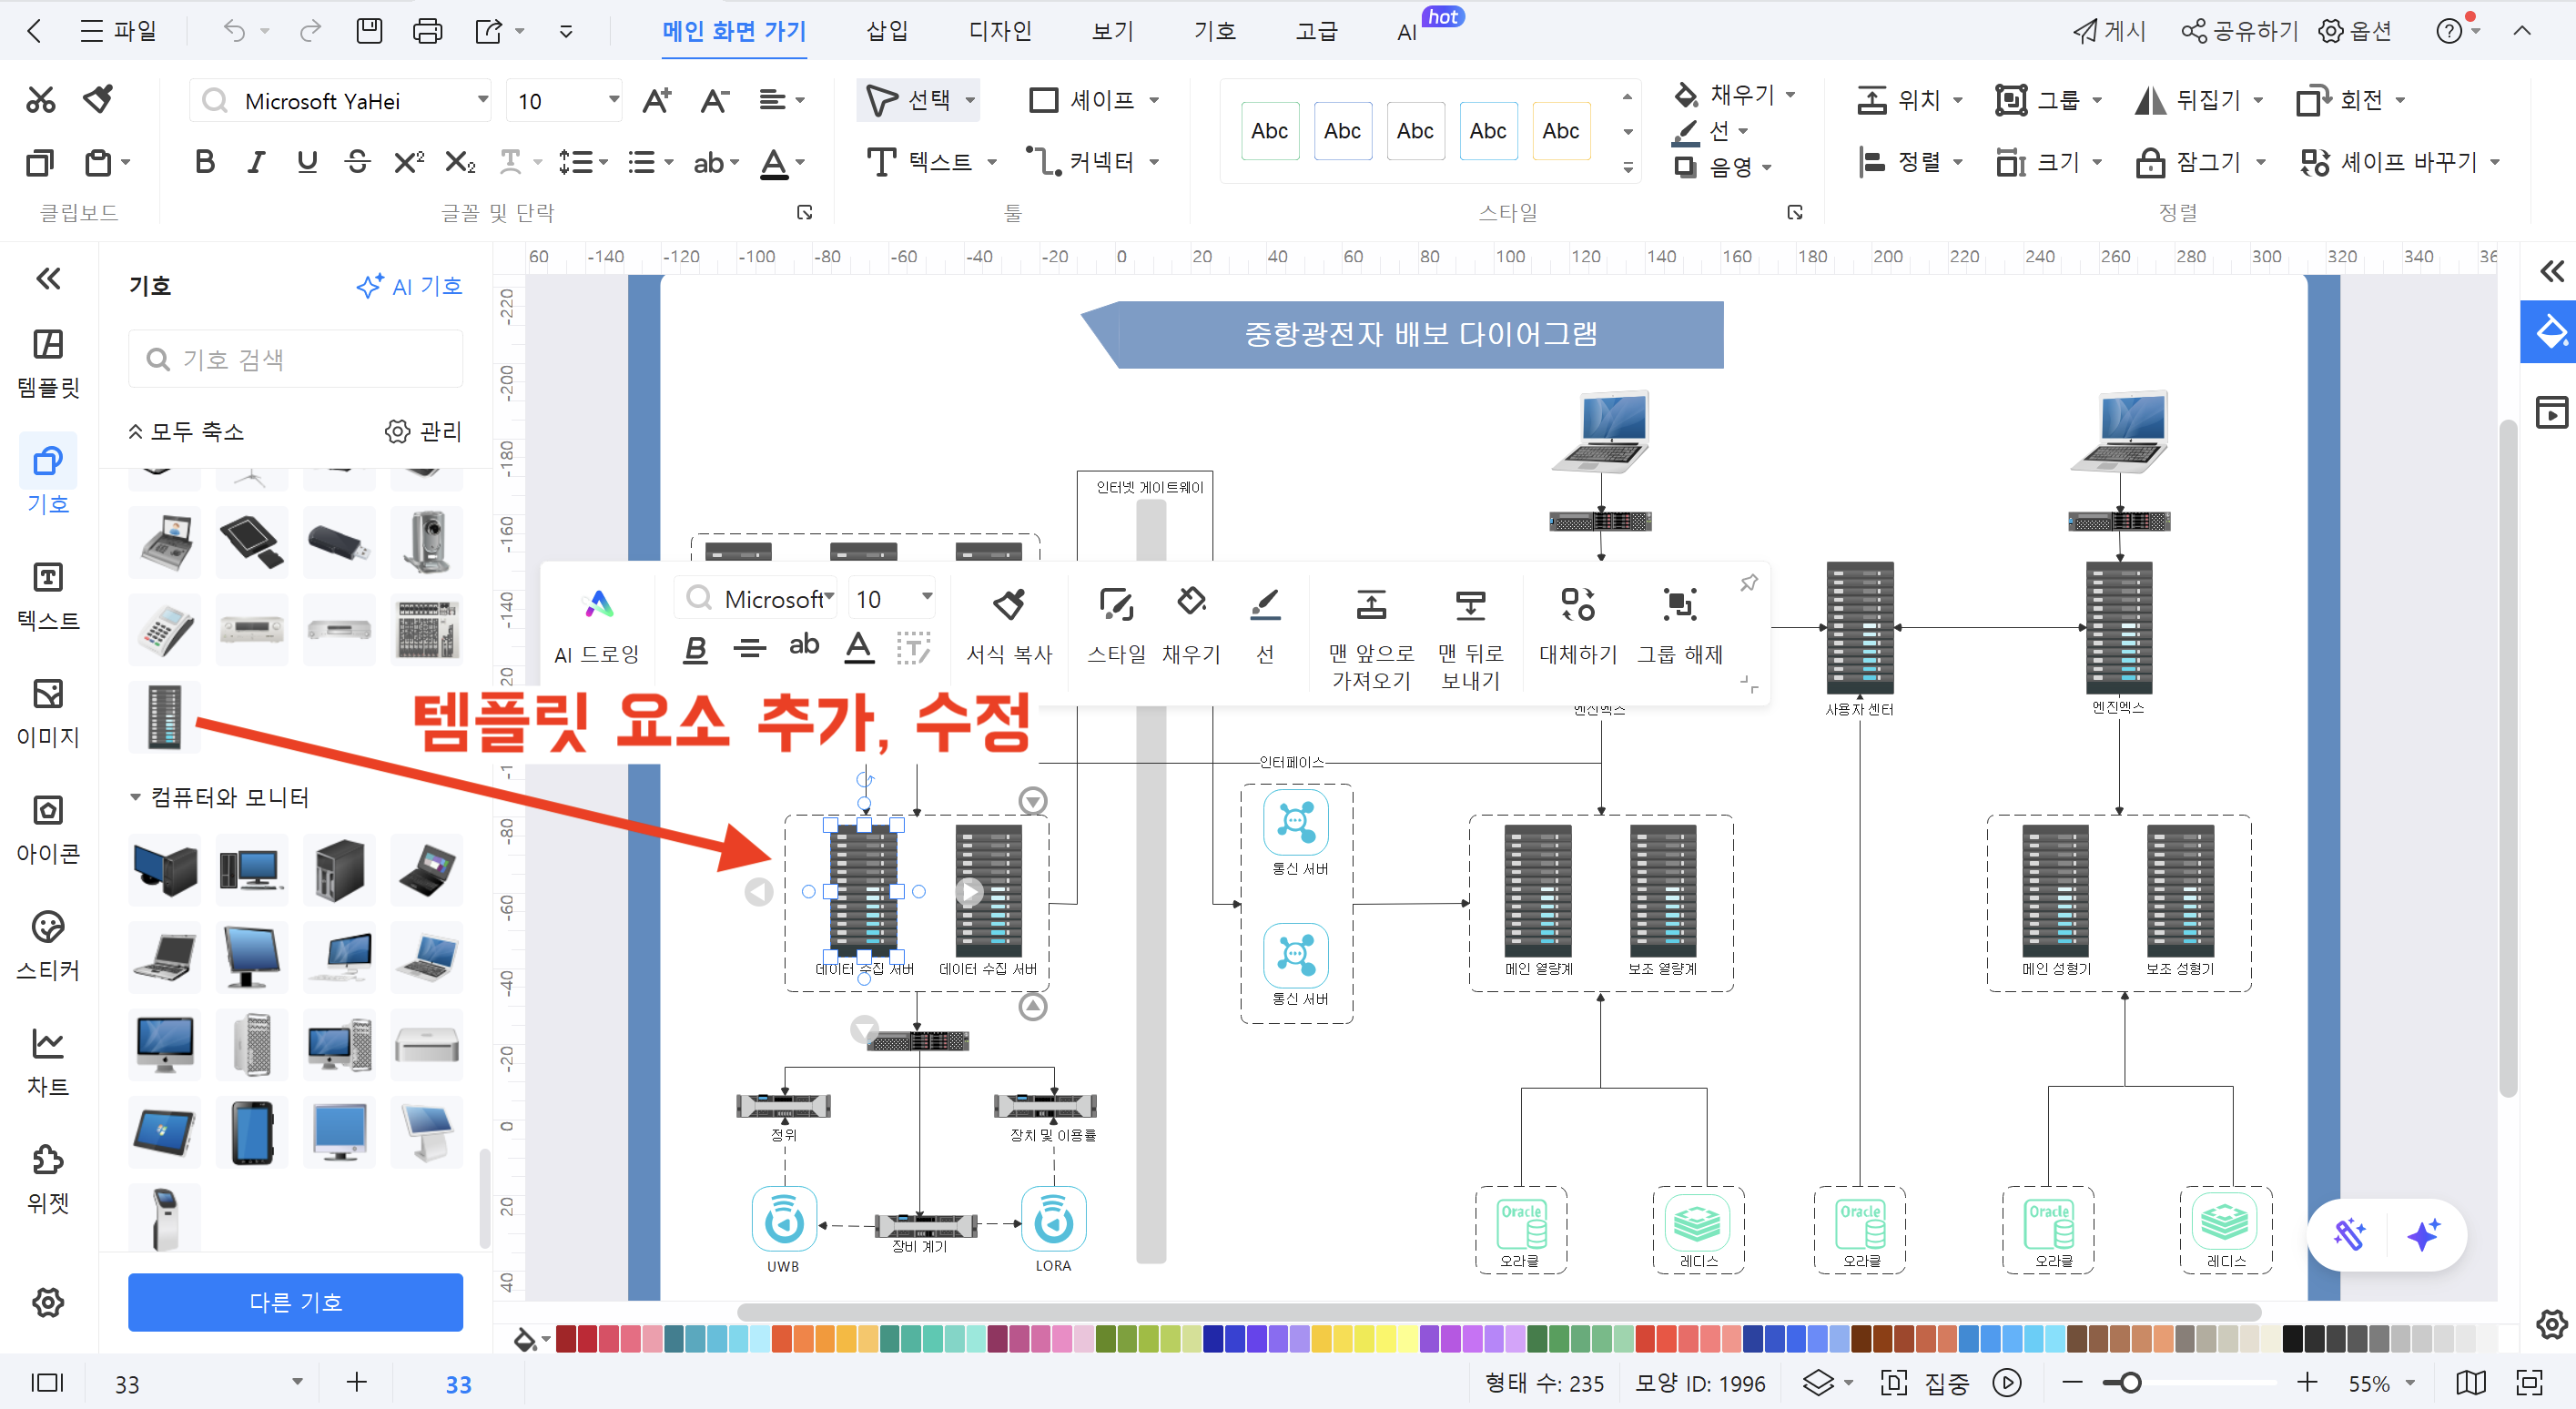The height and width of the screenshot is (1409, 2576).
Task: Collapse the 컴퓨터와 모니터 symbol section
Action: (137, 797)
